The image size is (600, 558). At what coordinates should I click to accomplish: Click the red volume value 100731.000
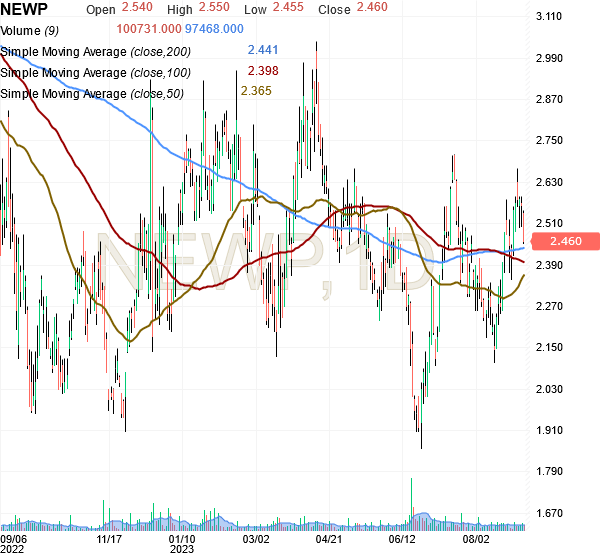point(149,29)
